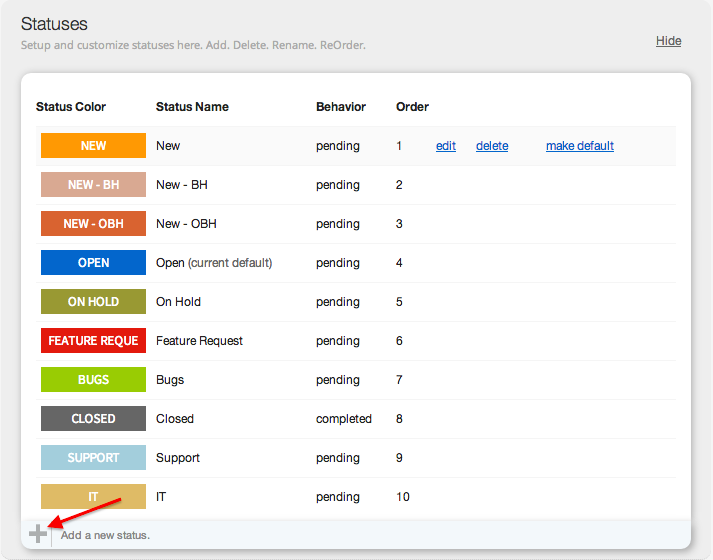Click the Status Color column header
This screenshot has width=713, height=560.
tap(71, 107)
